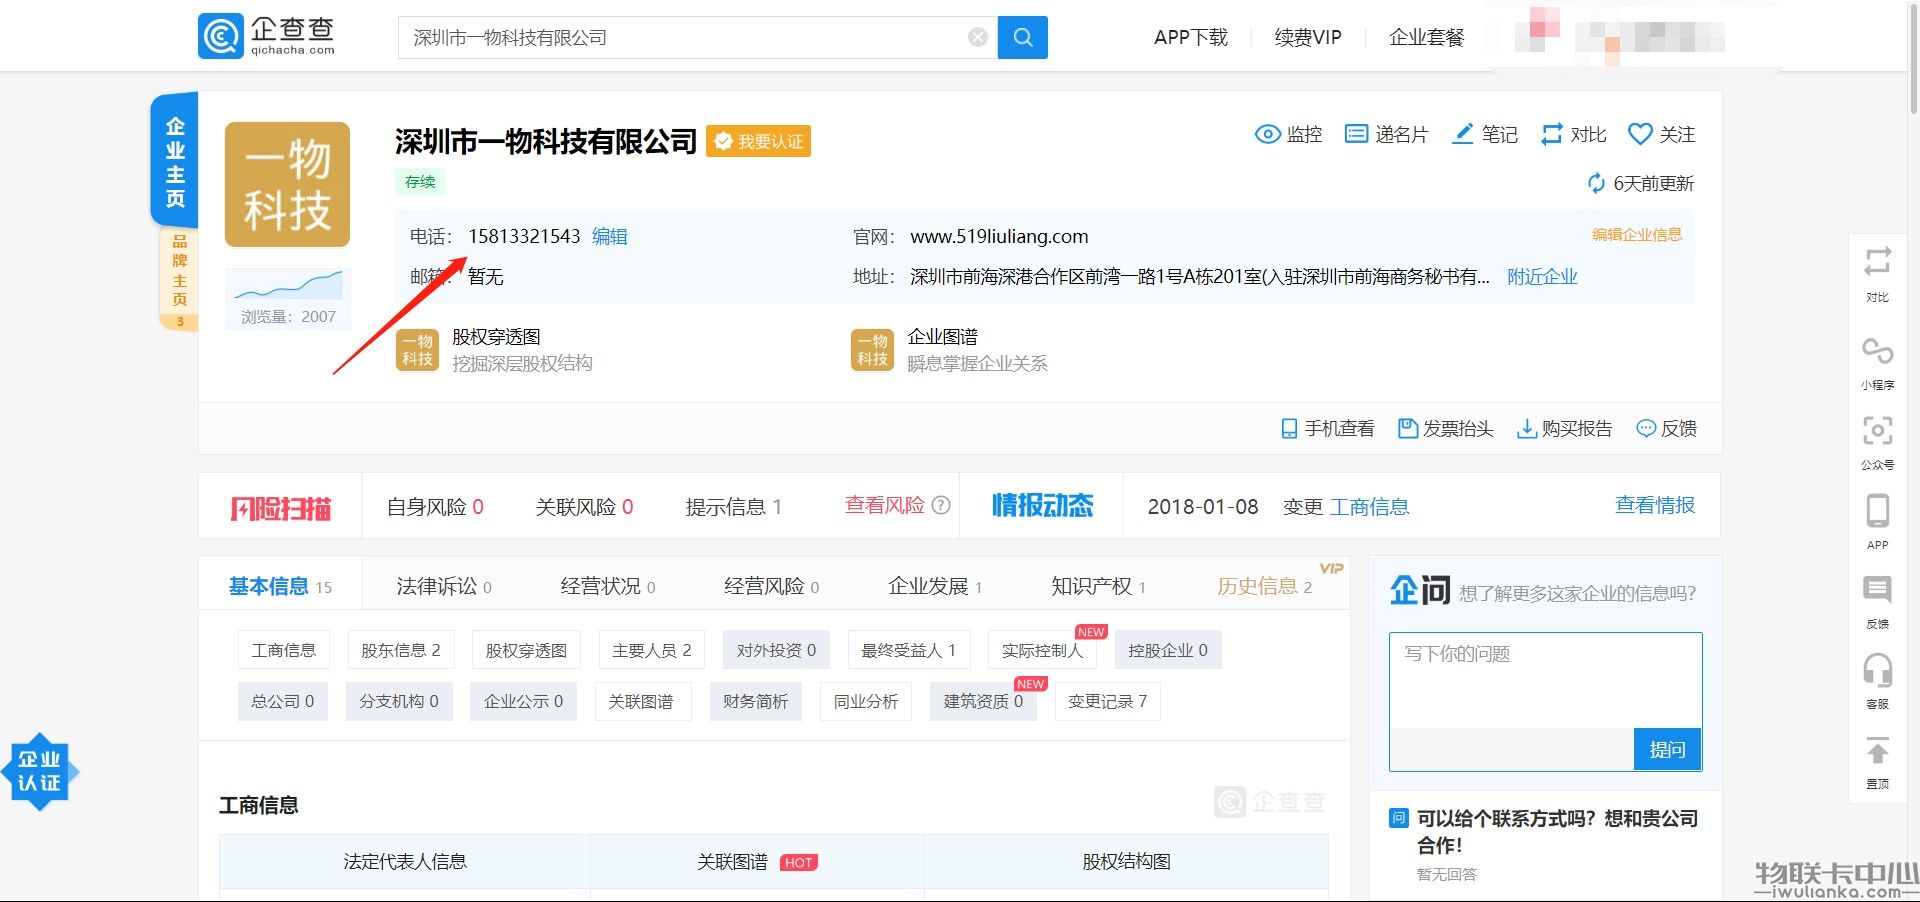
Task: Open 续费VIP in top navigation
Action: [1308, 37]
